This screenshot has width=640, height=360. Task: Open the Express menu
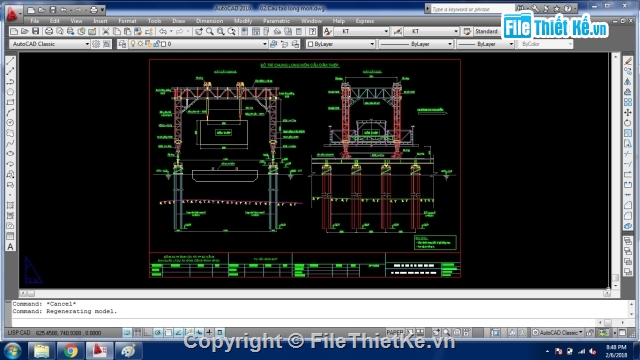click(x=364, y=21)
